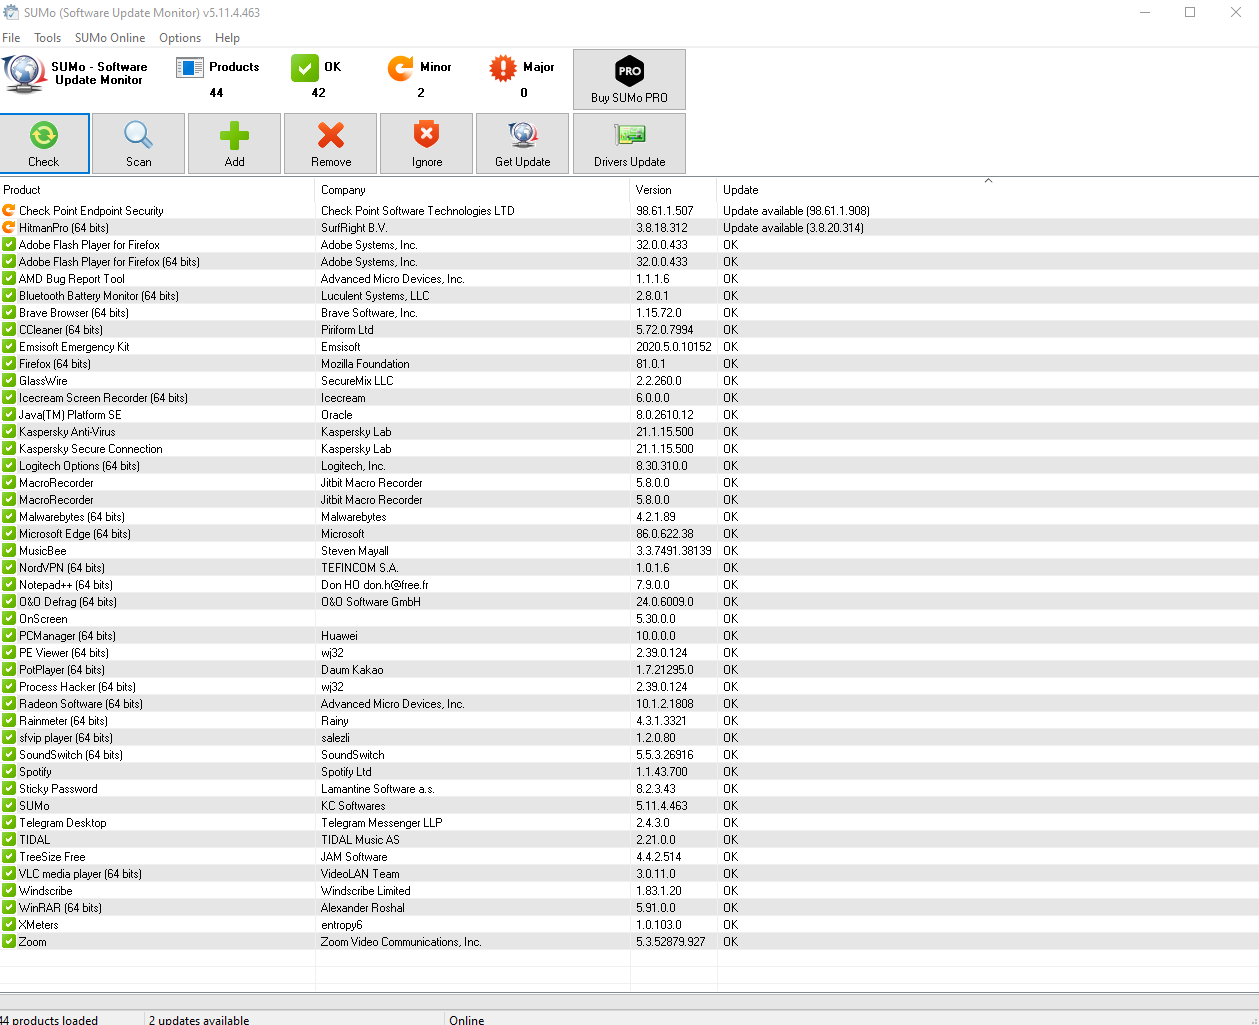Click 'Online' status bar entry
Viewport: 1259px width, 1025px height.
pyautogui.click(x=467, y=1019)
